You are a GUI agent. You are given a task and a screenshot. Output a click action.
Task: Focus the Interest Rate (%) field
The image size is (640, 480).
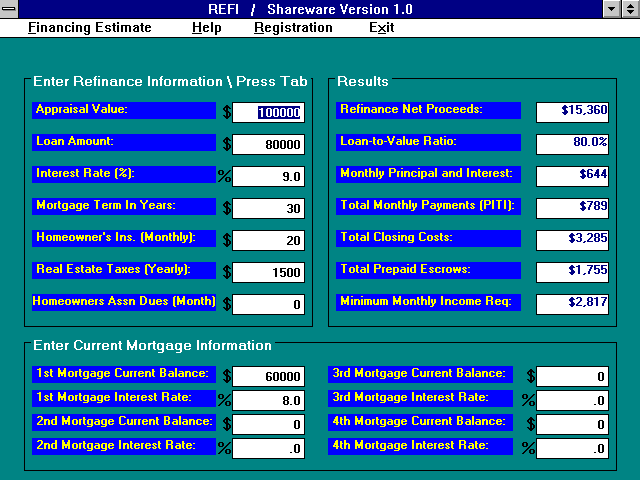[x=268, y=177]
